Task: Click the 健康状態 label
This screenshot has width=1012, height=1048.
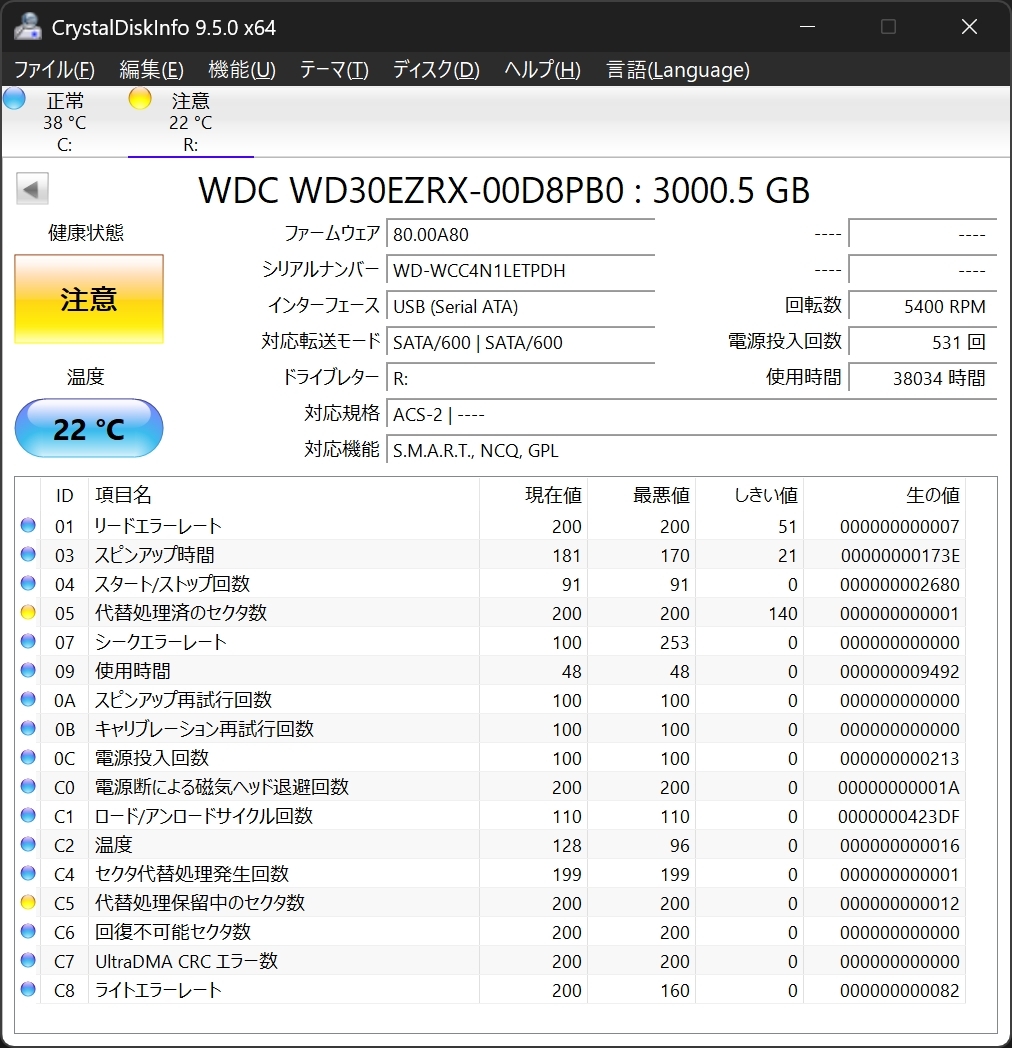Action: tap(86, 233)
